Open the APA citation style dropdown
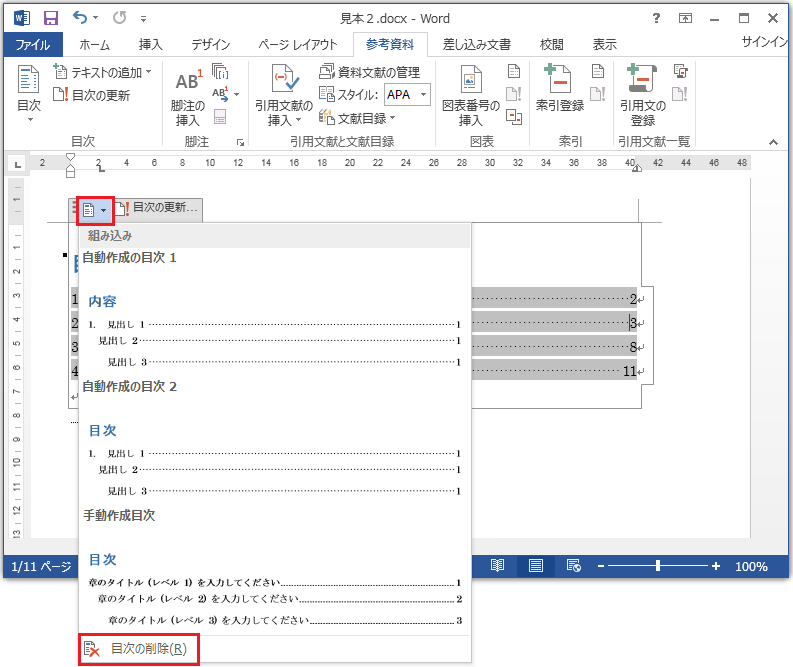 tap(423, 95)
